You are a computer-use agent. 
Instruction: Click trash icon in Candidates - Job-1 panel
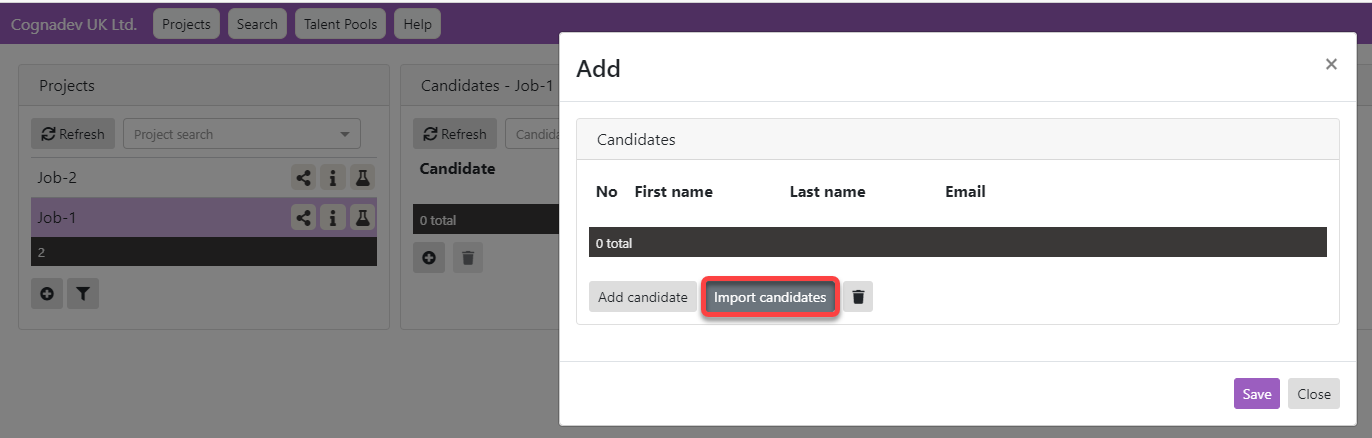click(467, 258)
